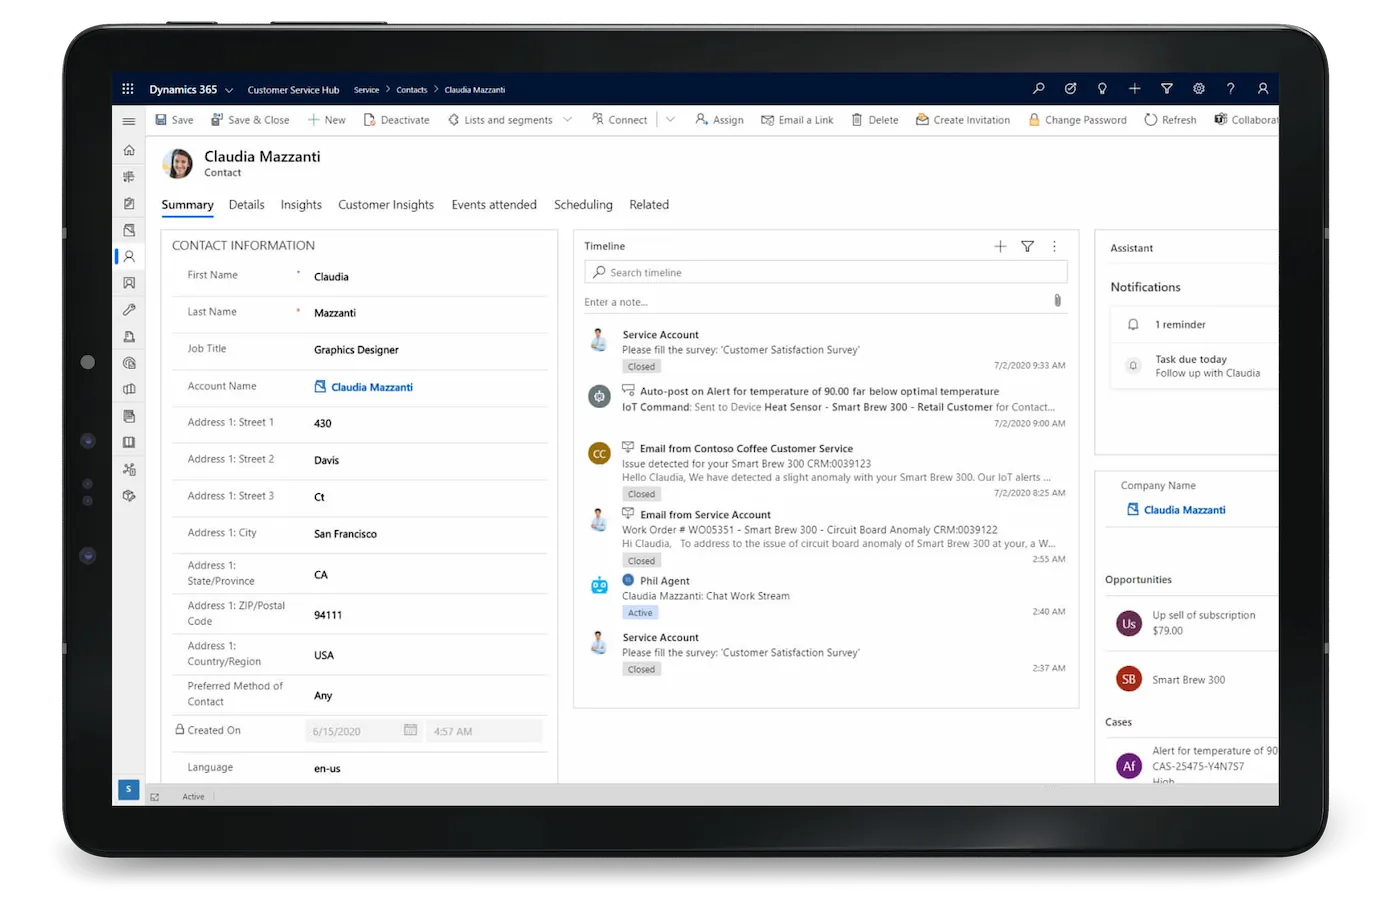
Task: Click Email a Link
Action: 797,120
